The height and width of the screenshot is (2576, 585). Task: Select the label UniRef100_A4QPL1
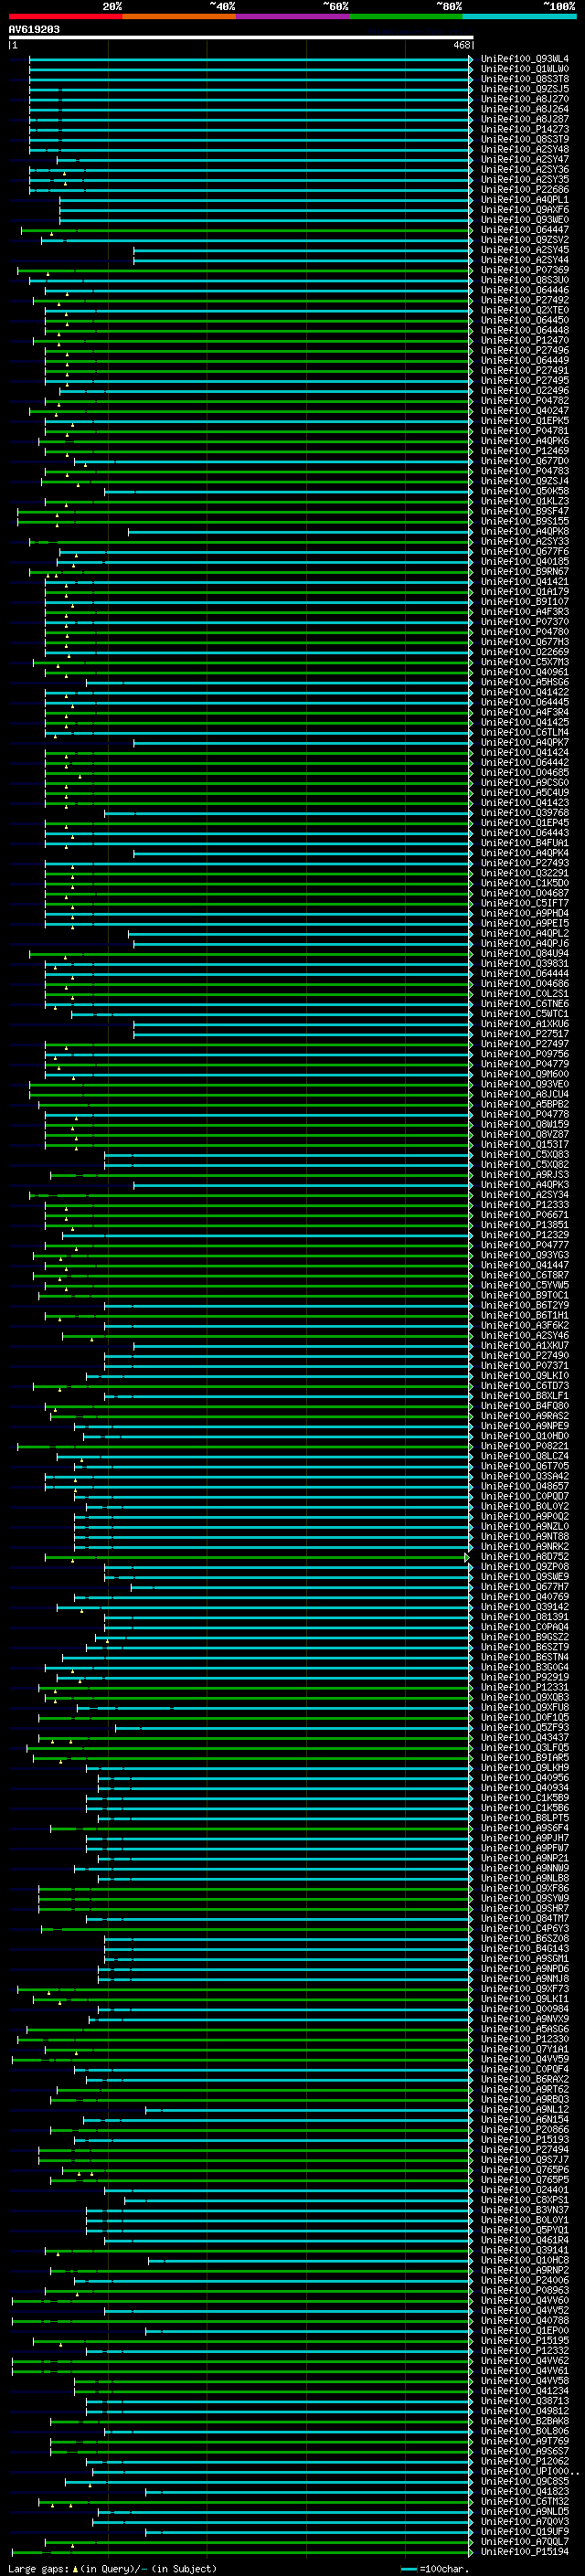click(x=525, y=200)
